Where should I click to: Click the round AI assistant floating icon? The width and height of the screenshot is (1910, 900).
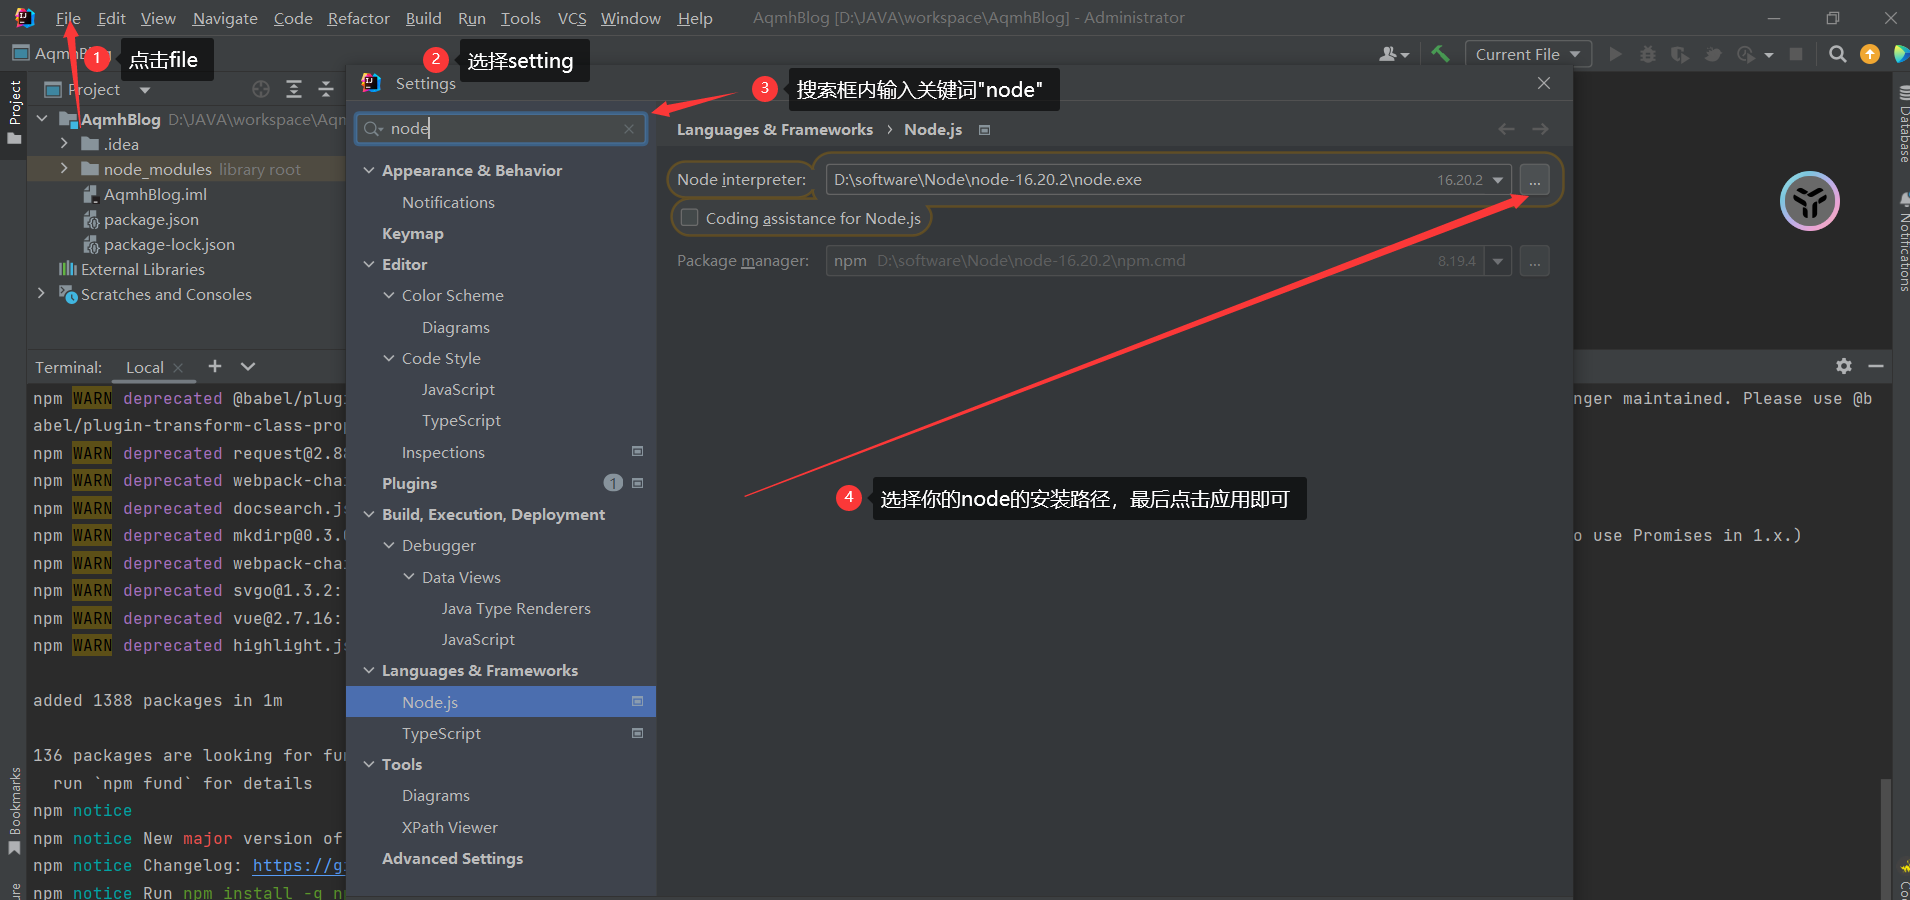(1809, 201)
